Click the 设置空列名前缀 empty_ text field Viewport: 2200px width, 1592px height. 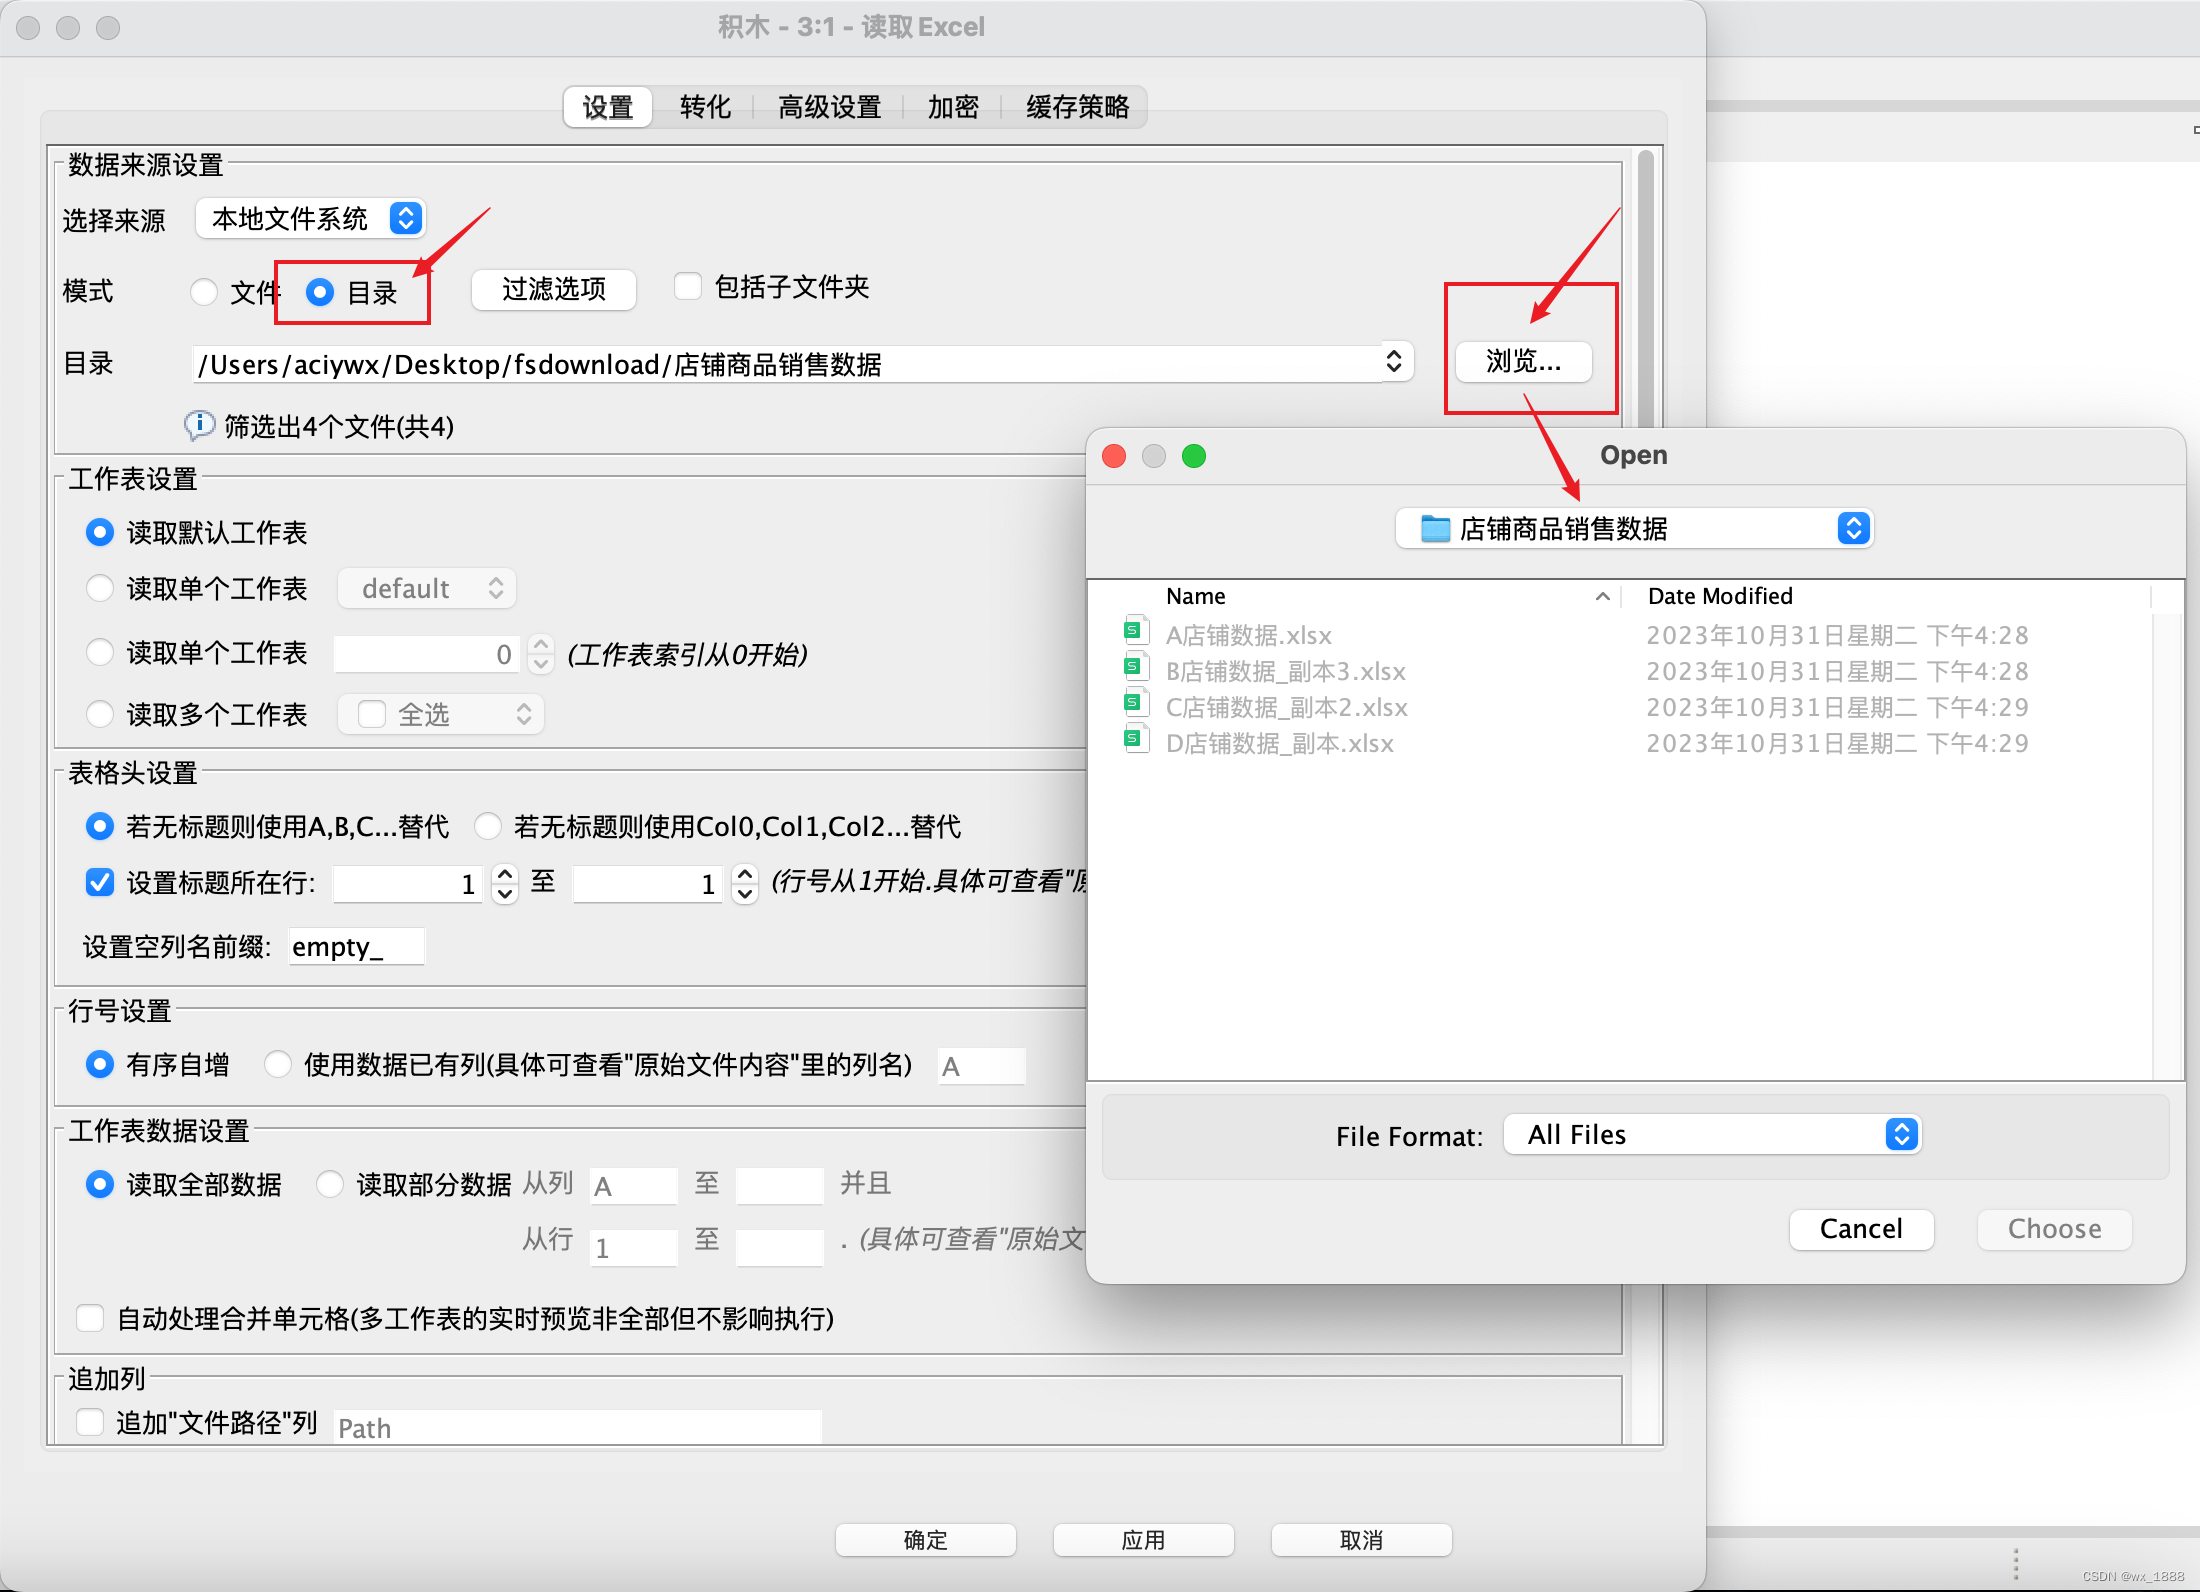[356, 946]
